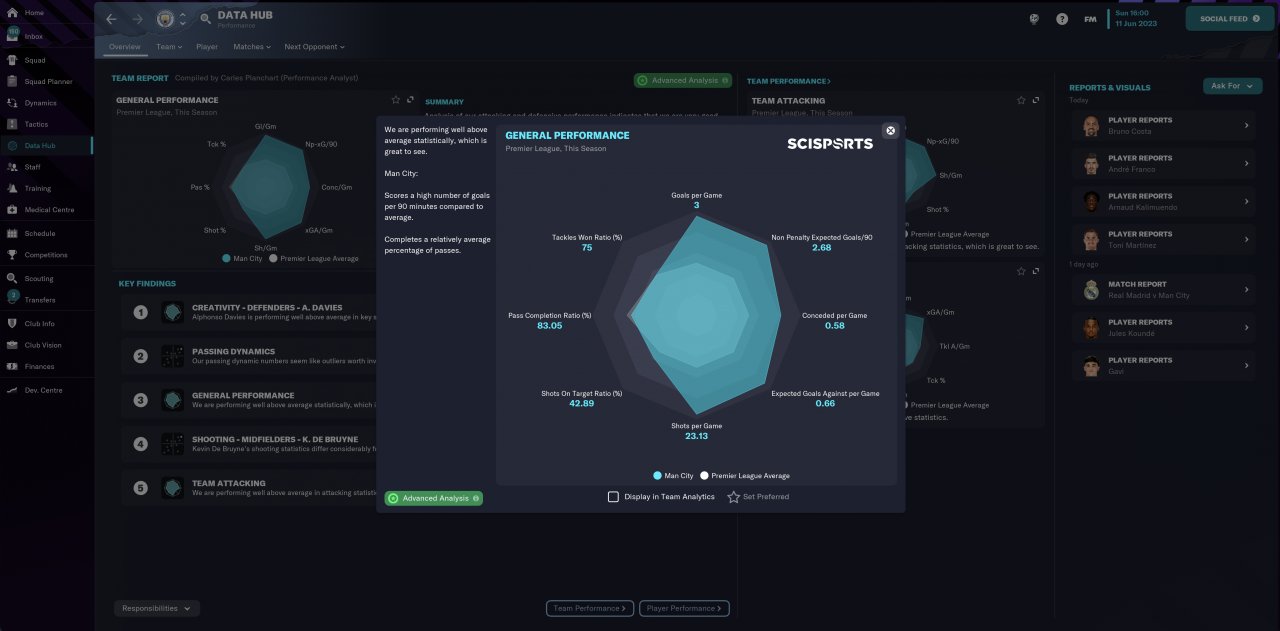Open Home from the sidebar

46,12
